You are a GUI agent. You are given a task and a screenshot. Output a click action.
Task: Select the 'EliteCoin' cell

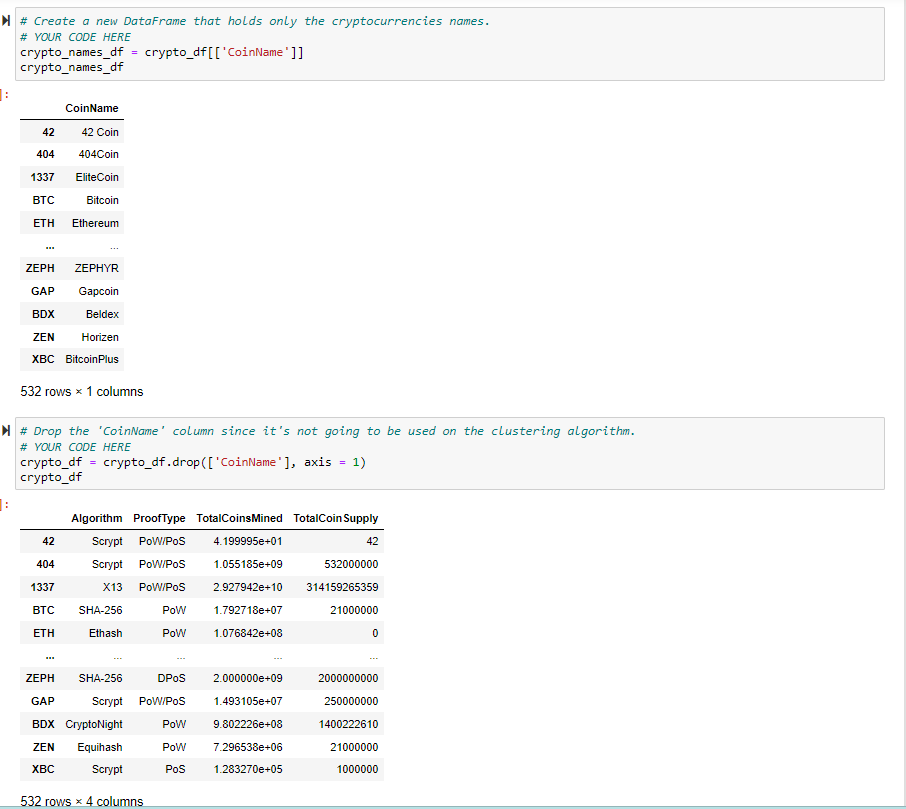pos(97,177)
